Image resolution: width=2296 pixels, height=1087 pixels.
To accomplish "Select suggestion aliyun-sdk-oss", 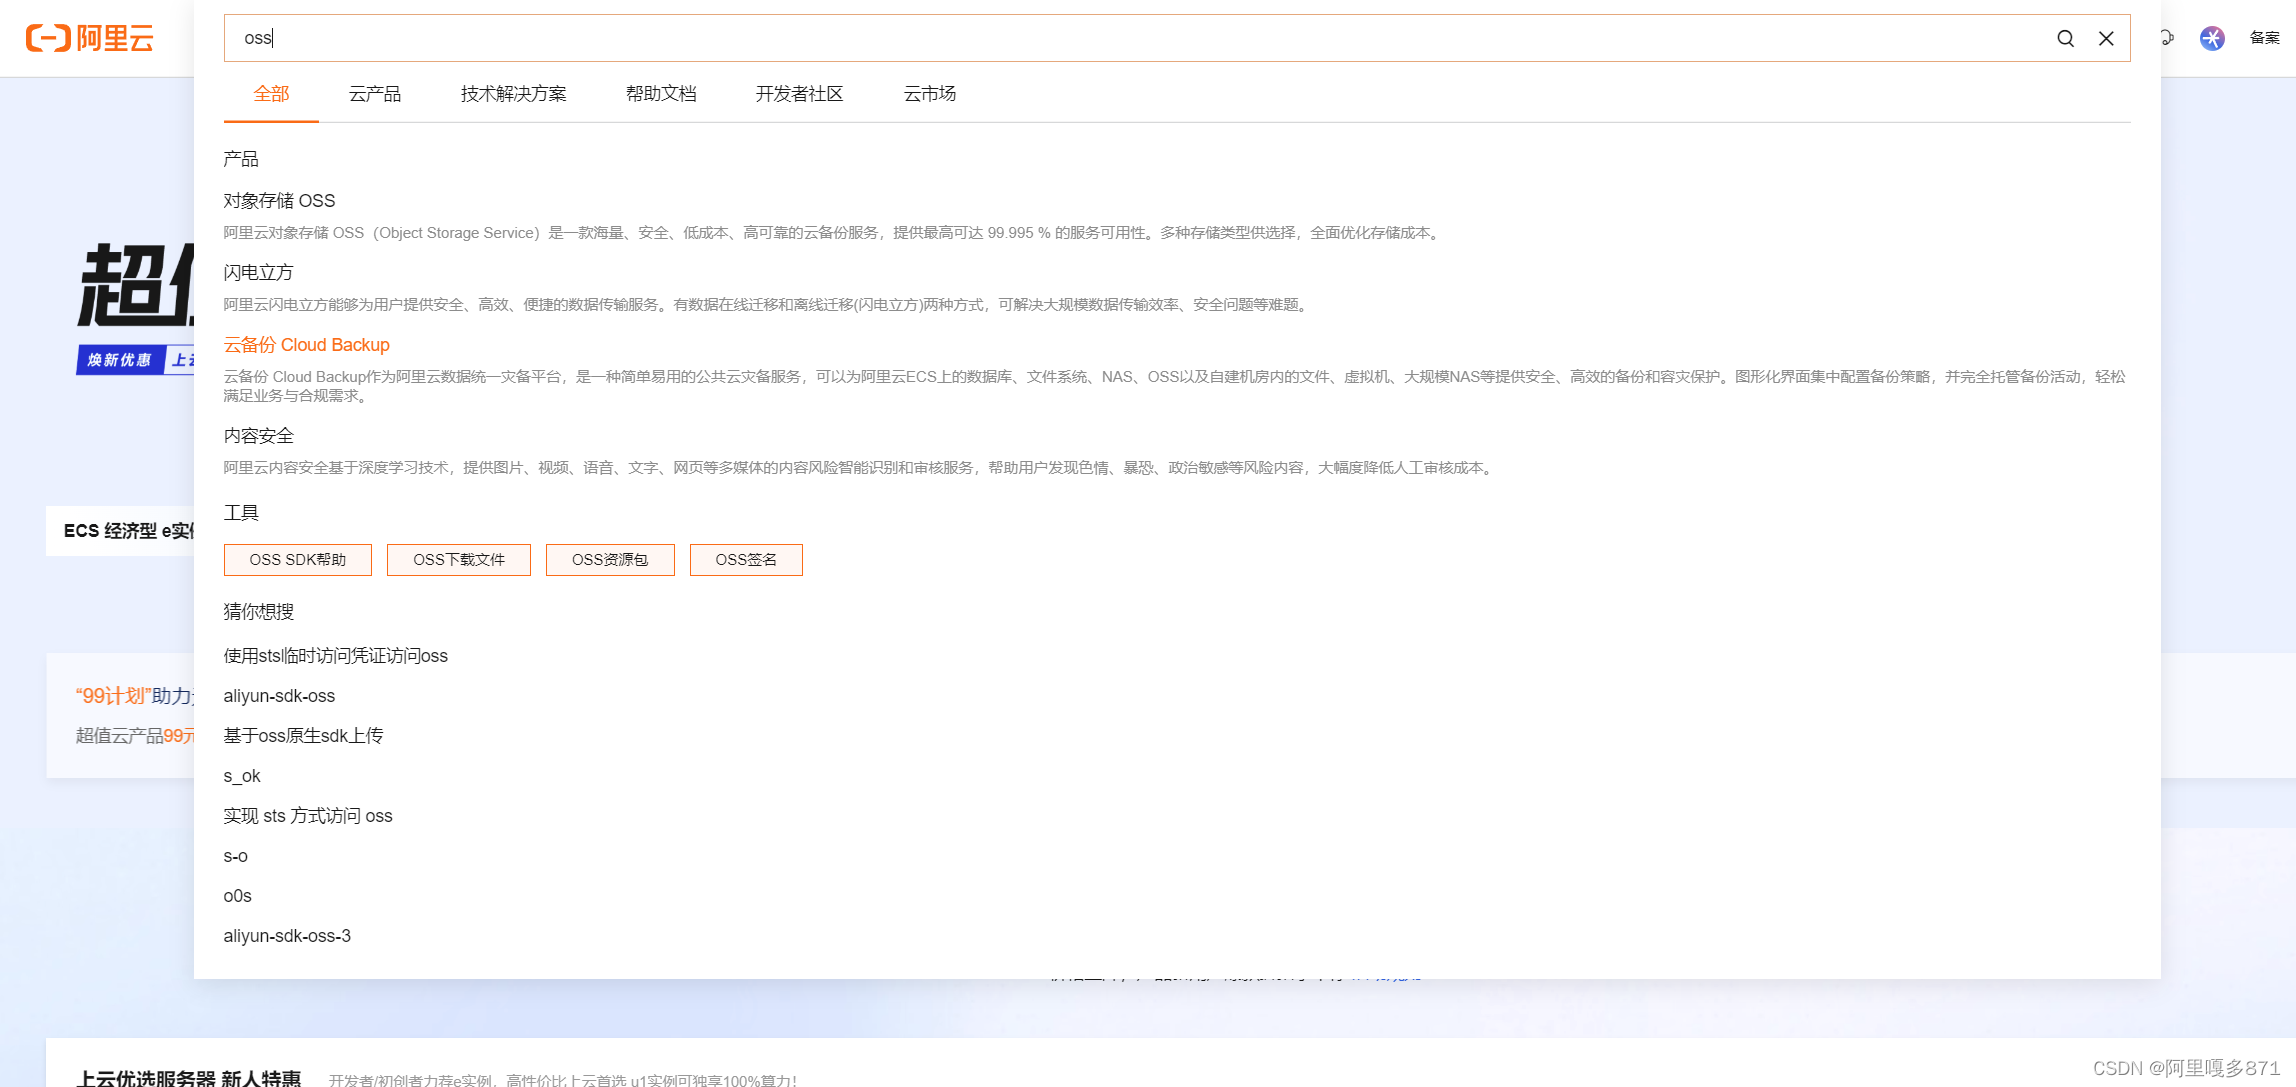I will click(279, 696).
